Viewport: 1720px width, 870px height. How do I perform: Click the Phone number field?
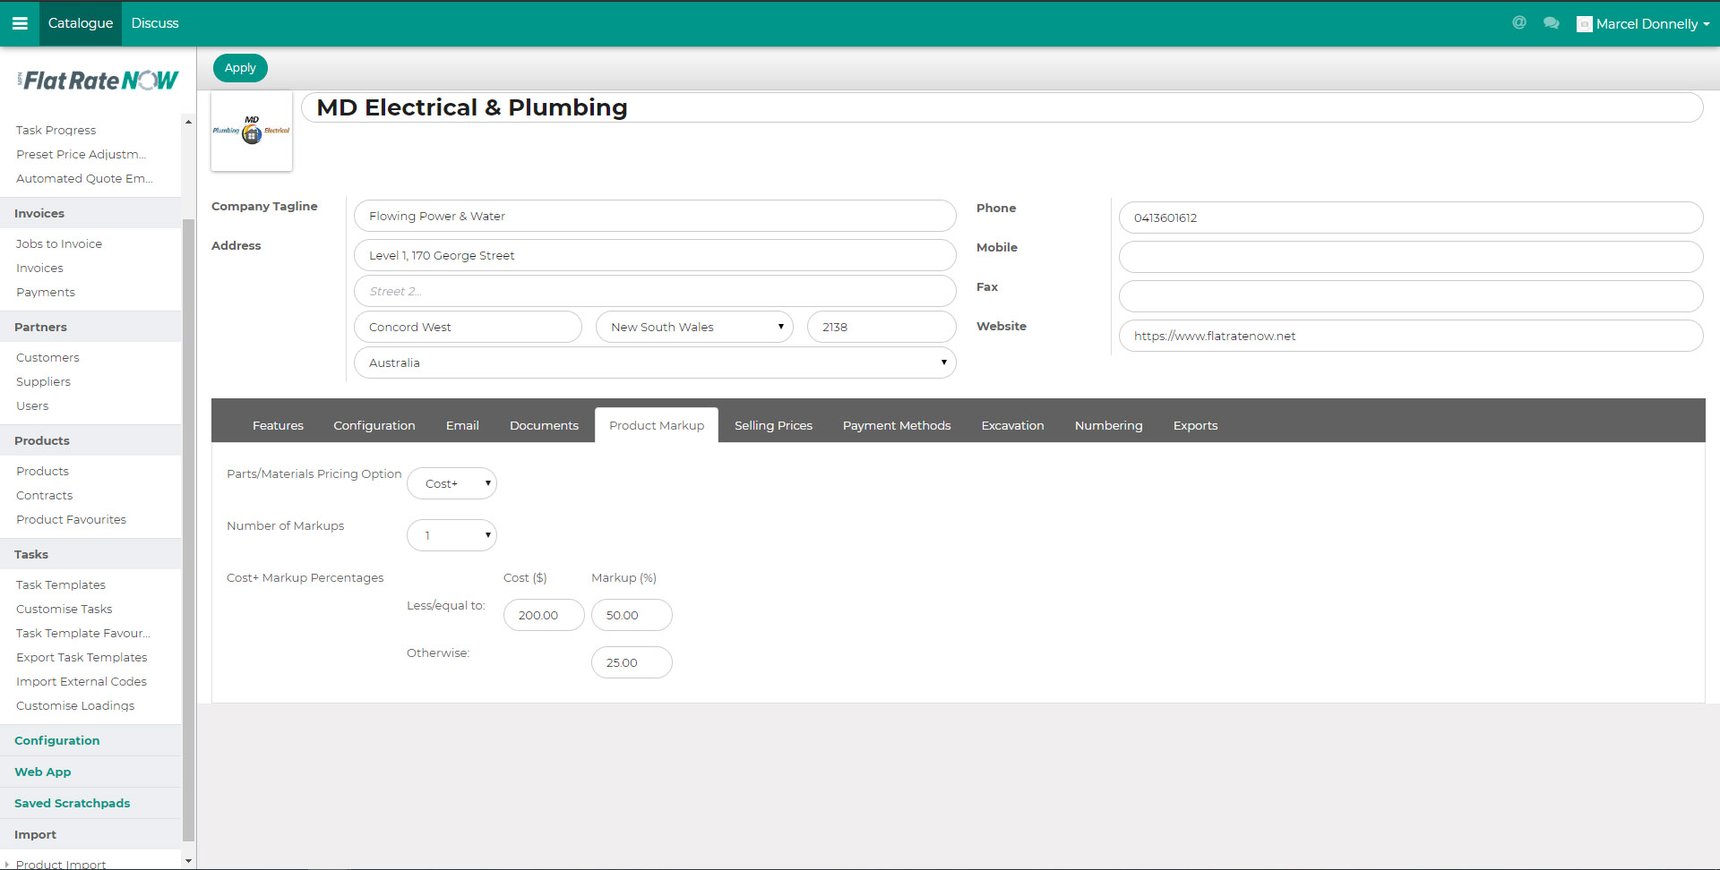coord(1411,218)
